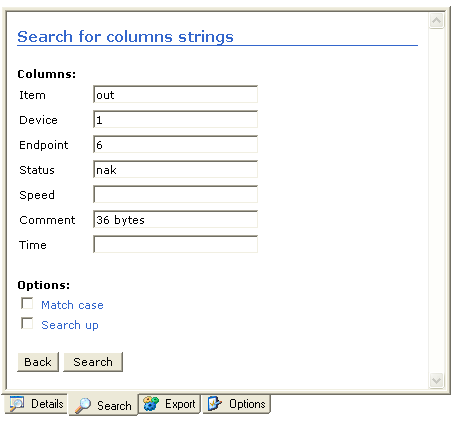
Task: Click the Search up label link
Action: click(70, 325)
